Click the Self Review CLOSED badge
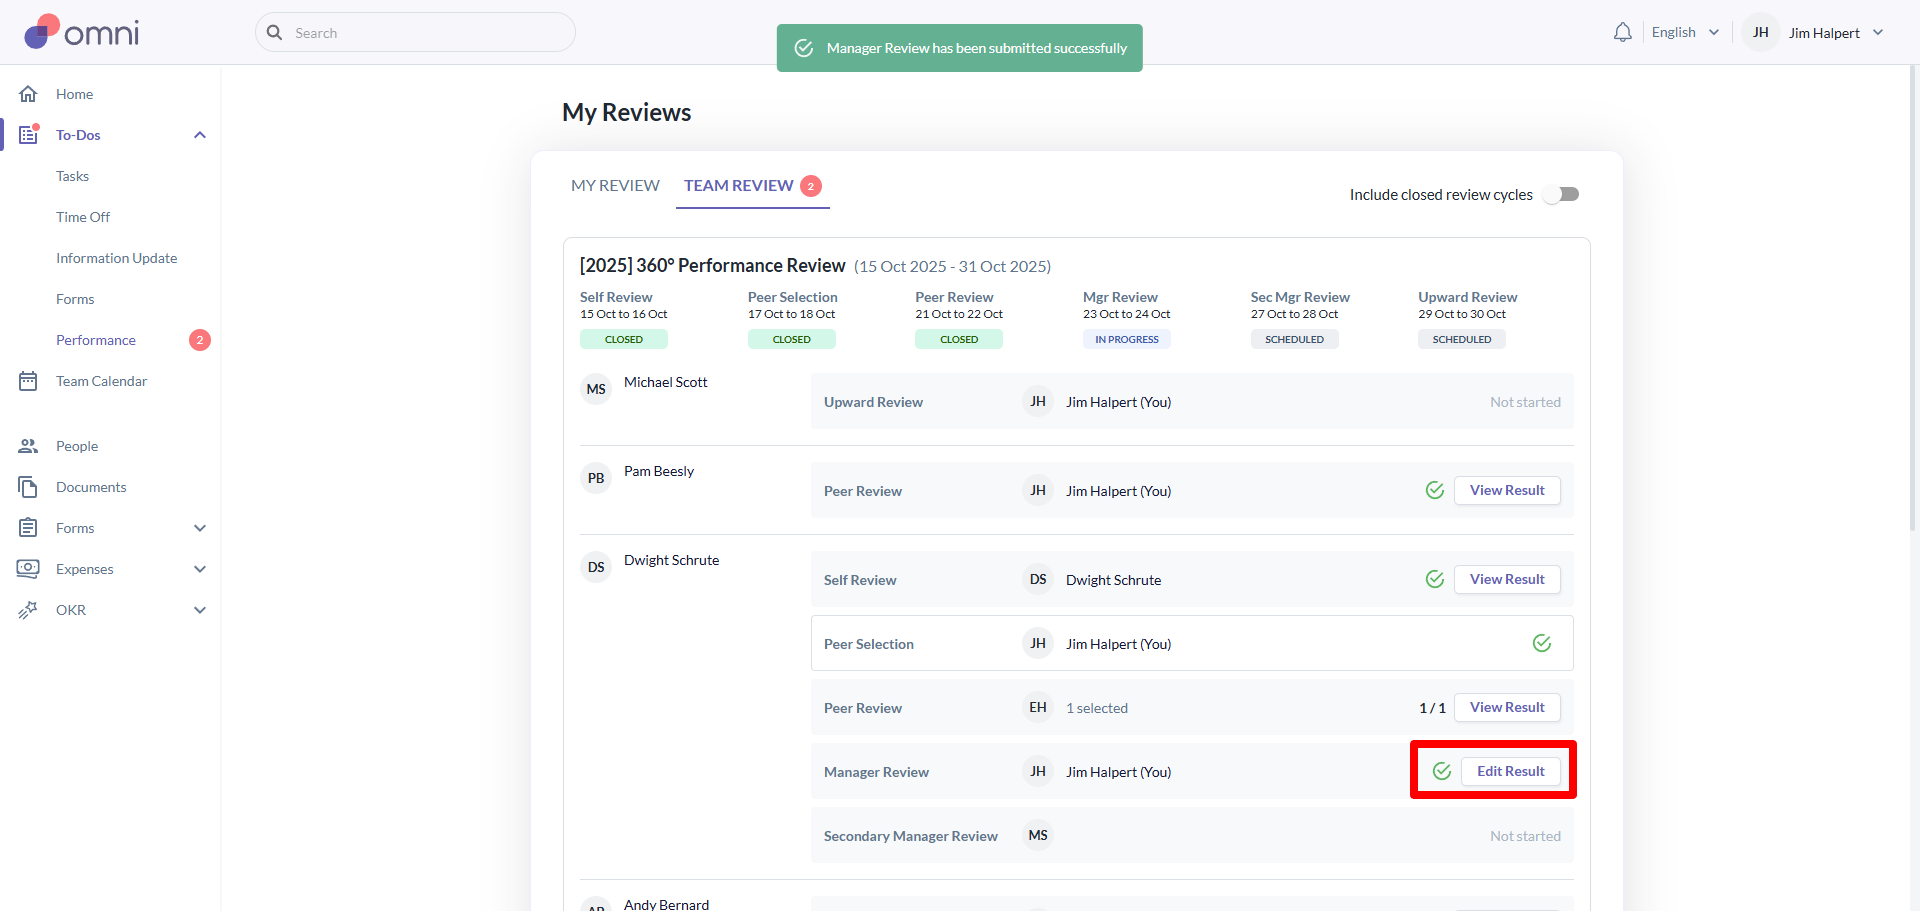Image resolution: width=1920 pixels, height=911 pixels. [623, 339]
